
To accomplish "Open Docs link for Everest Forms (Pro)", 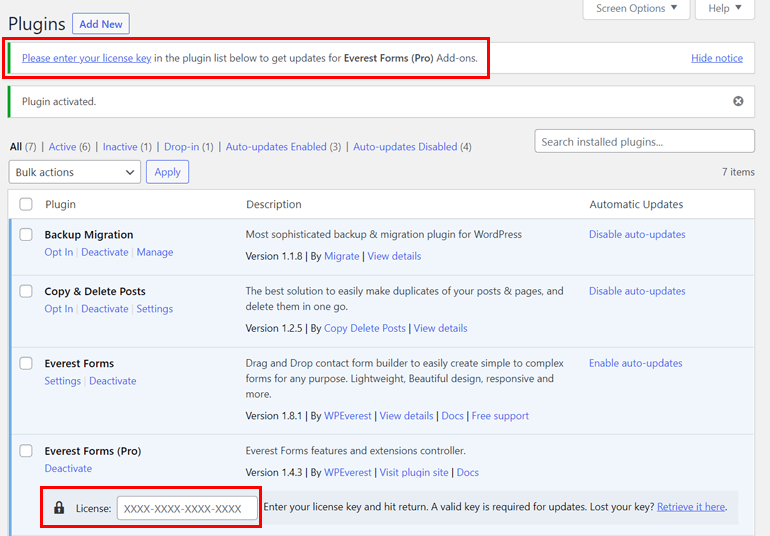I will [x=468, y=472].
